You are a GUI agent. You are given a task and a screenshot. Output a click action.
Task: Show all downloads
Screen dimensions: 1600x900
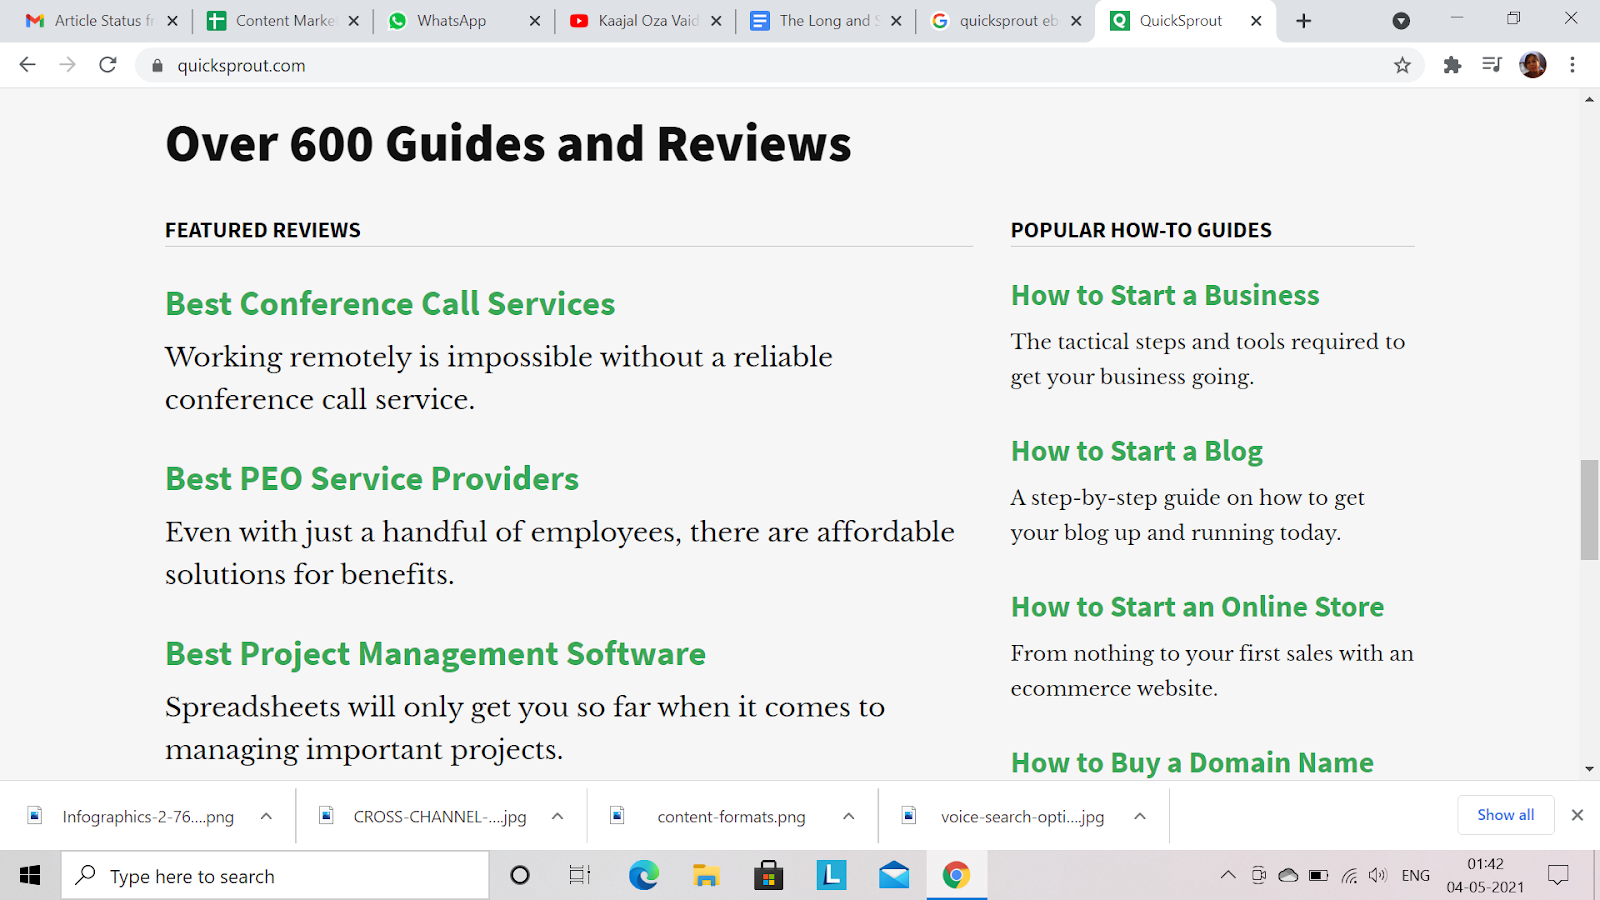click(1505, 815)
